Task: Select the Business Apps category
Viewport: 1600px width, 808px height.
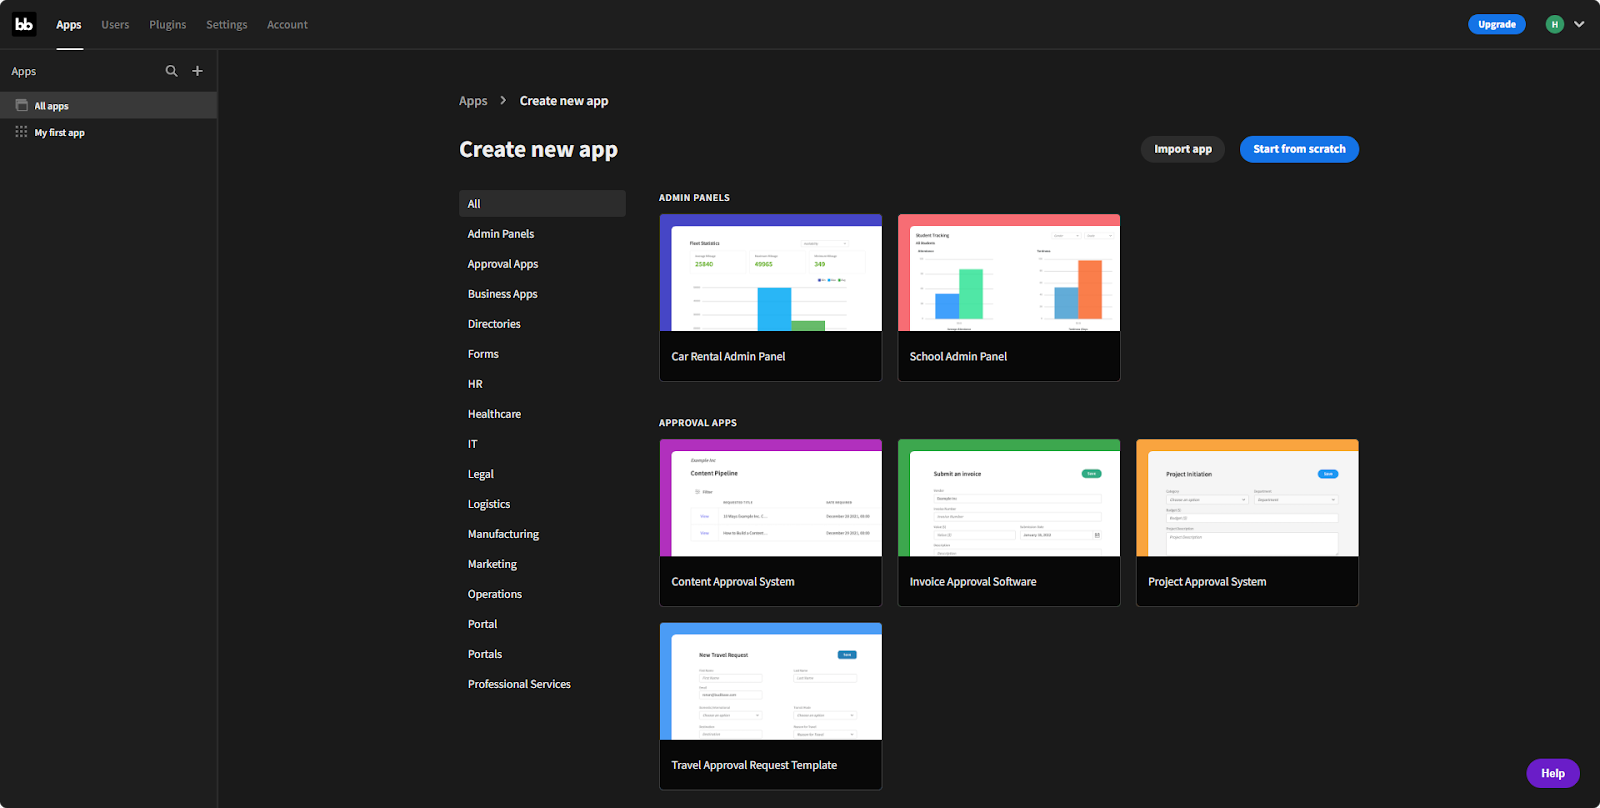Action: [502, 294]
